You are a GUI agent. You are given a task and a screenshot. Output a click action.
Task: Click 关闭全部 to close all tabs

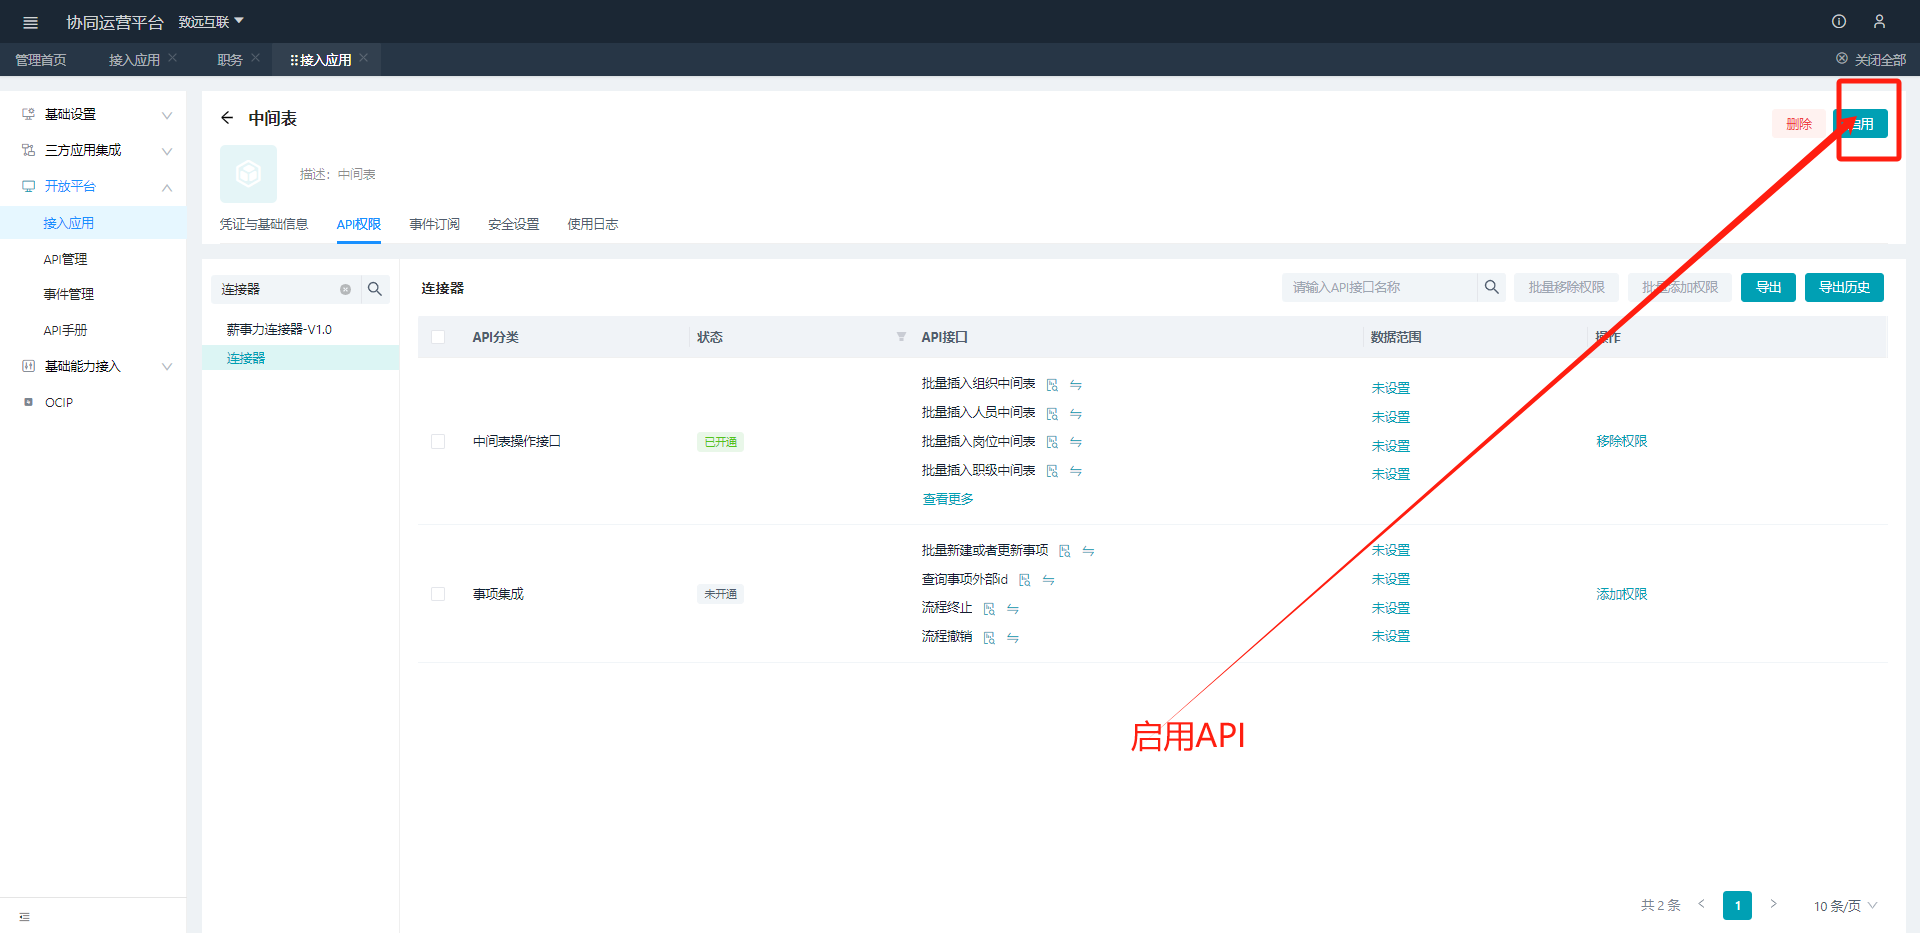tap(1871, 60)
